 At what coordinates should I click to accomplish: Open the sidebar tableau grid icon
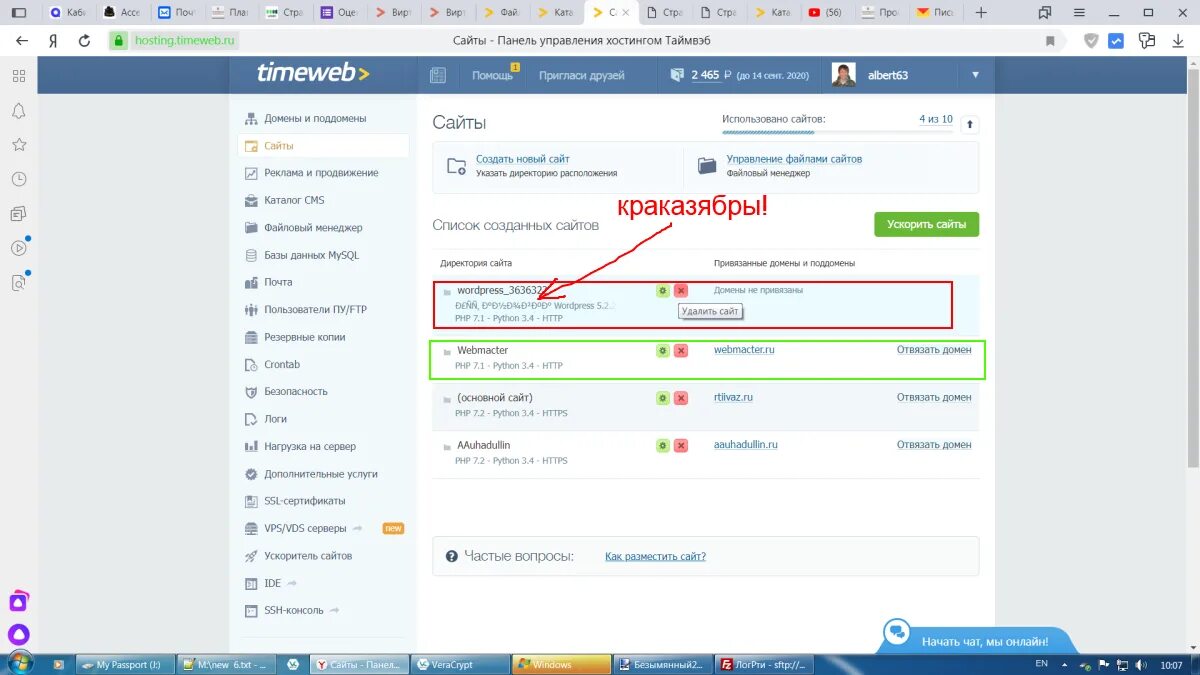(19, 76)
